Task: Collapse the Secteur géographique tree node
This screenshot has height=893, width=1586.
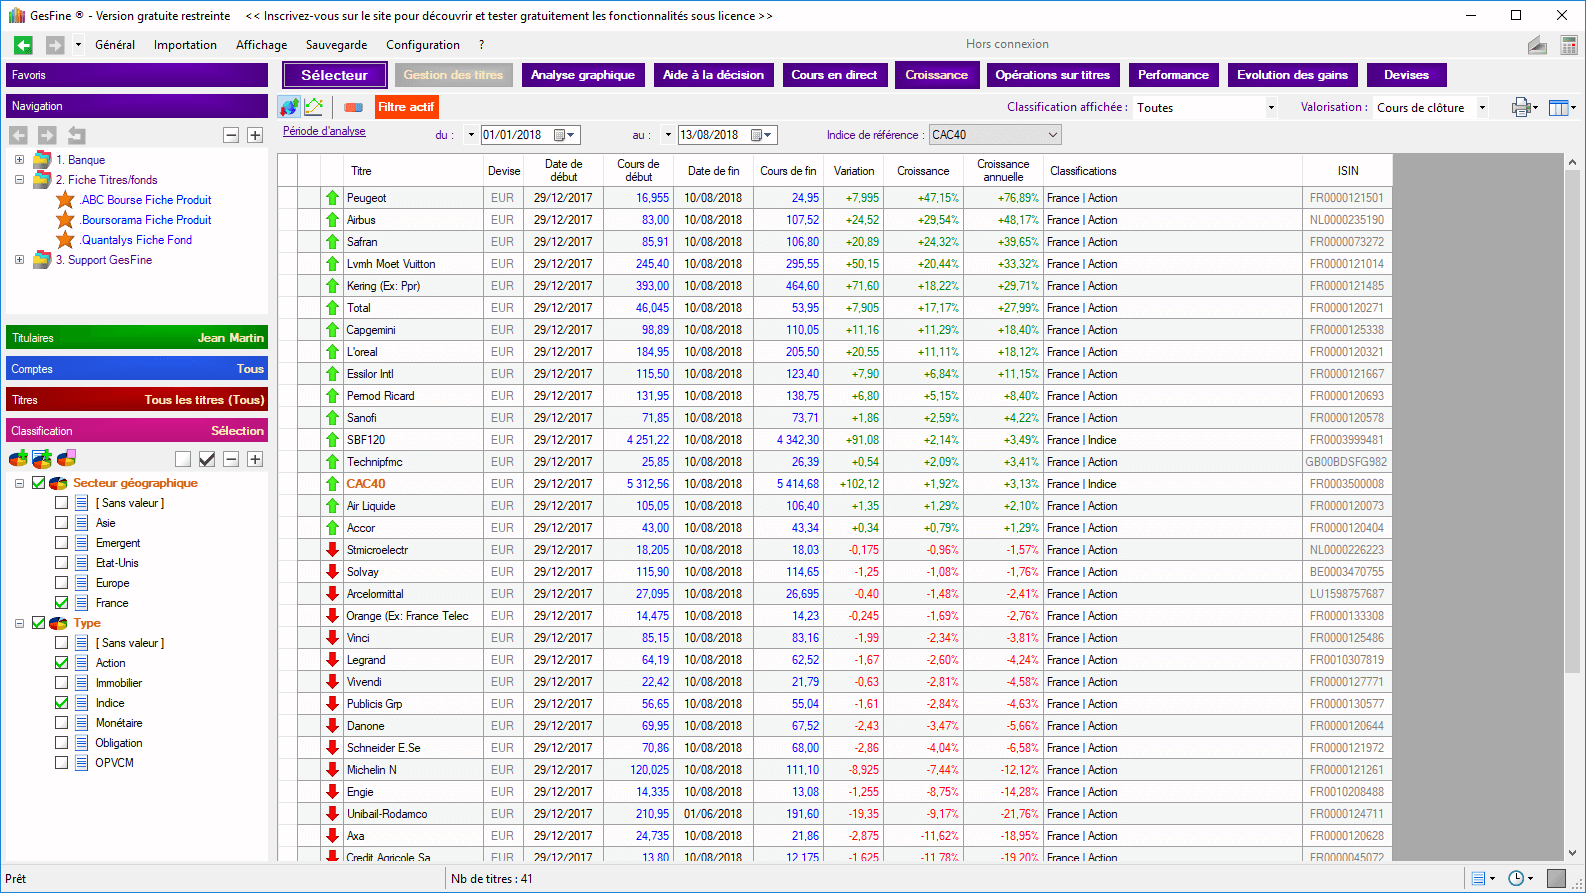Action: click(x=19, y=483)
